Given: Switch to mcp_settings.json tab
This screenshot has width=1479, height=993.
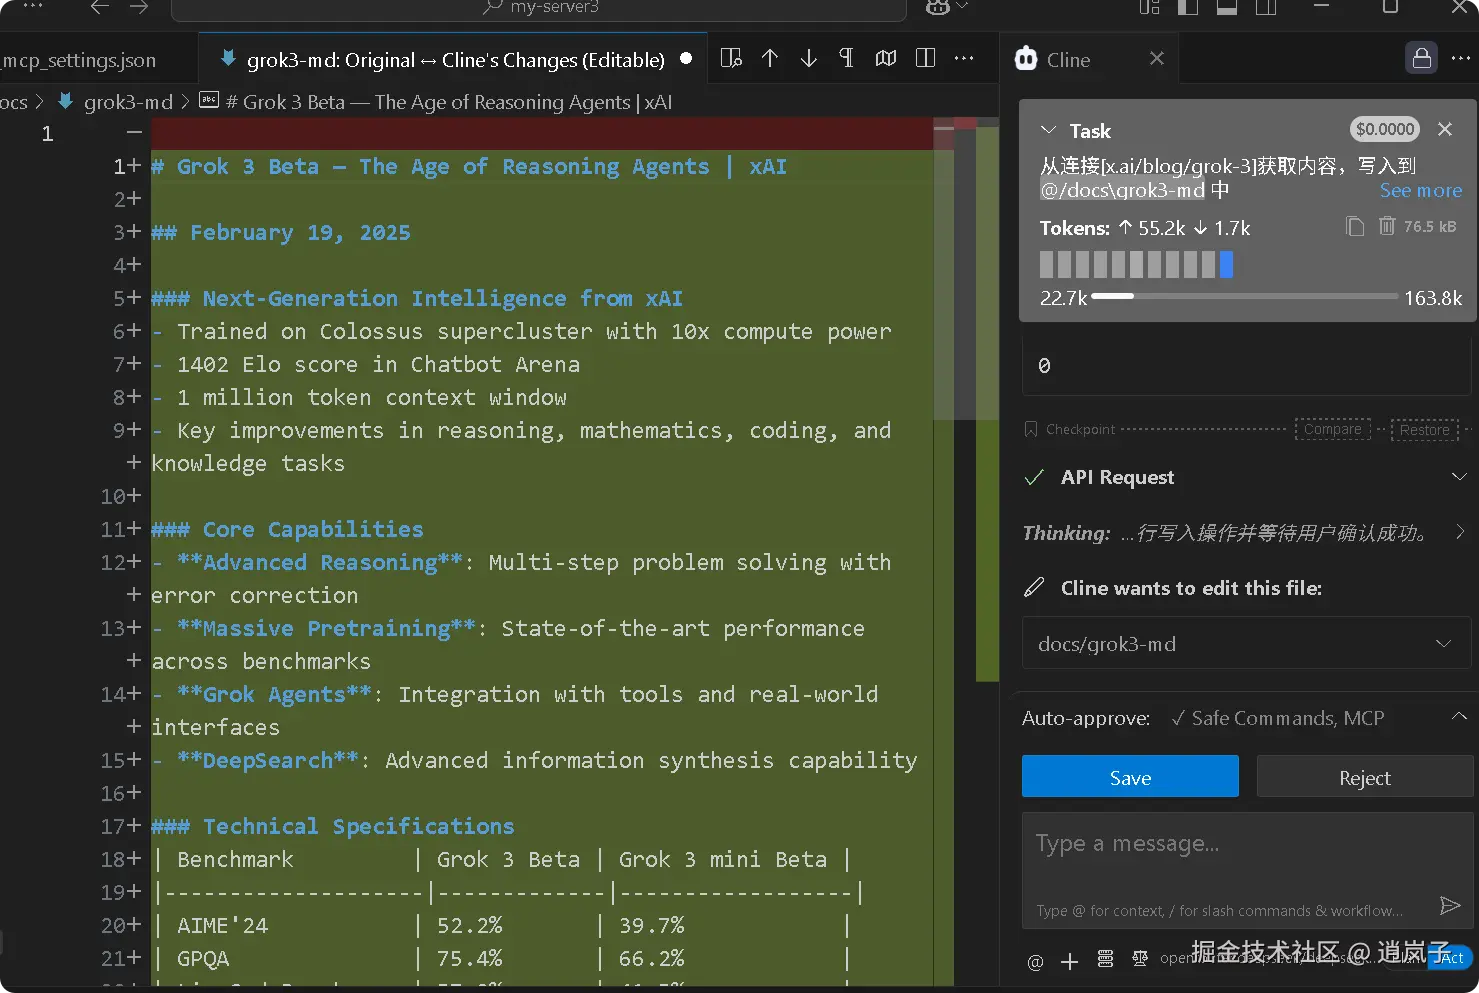Looking at the screenshot, I should tap(80, 60).
